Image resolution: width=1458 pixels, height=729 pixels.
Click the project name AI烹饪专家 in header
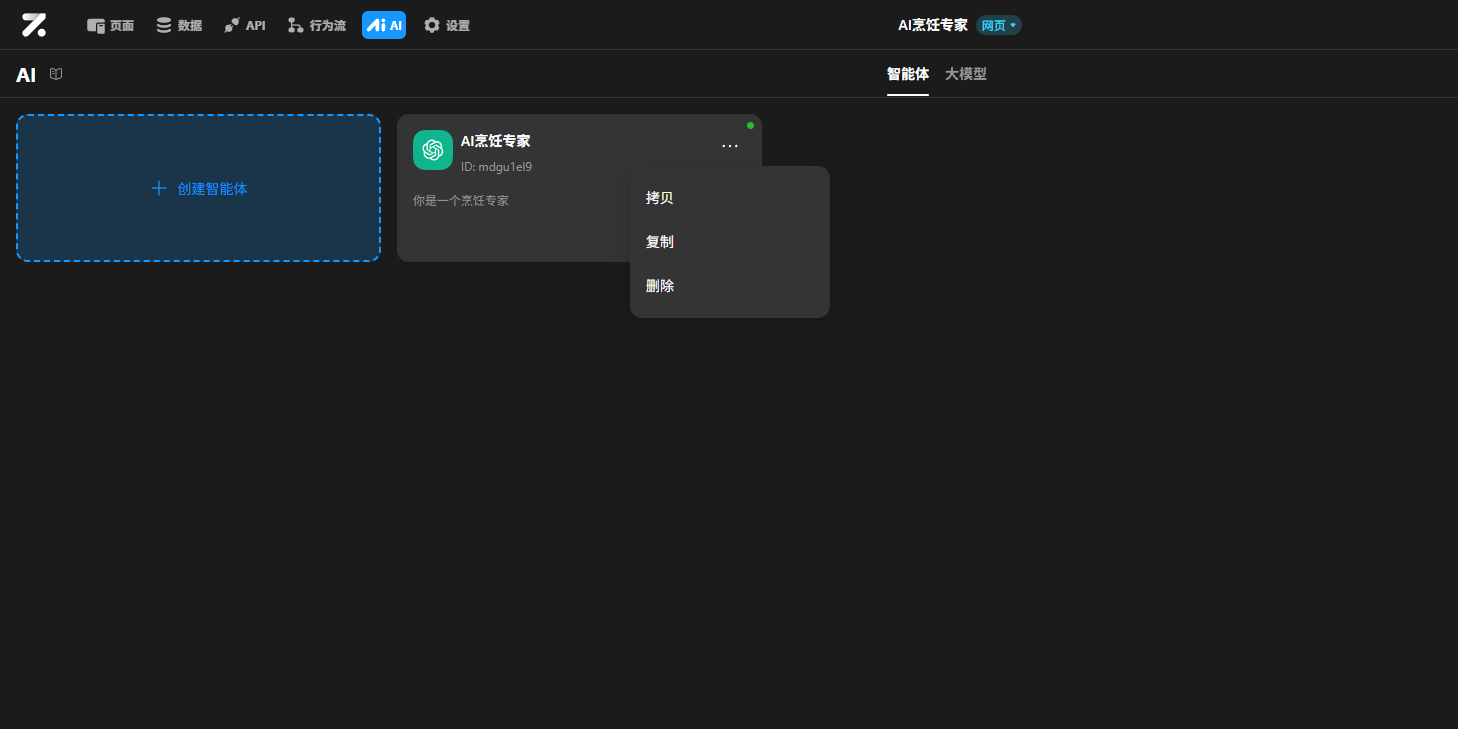click(x=932, y=25)
